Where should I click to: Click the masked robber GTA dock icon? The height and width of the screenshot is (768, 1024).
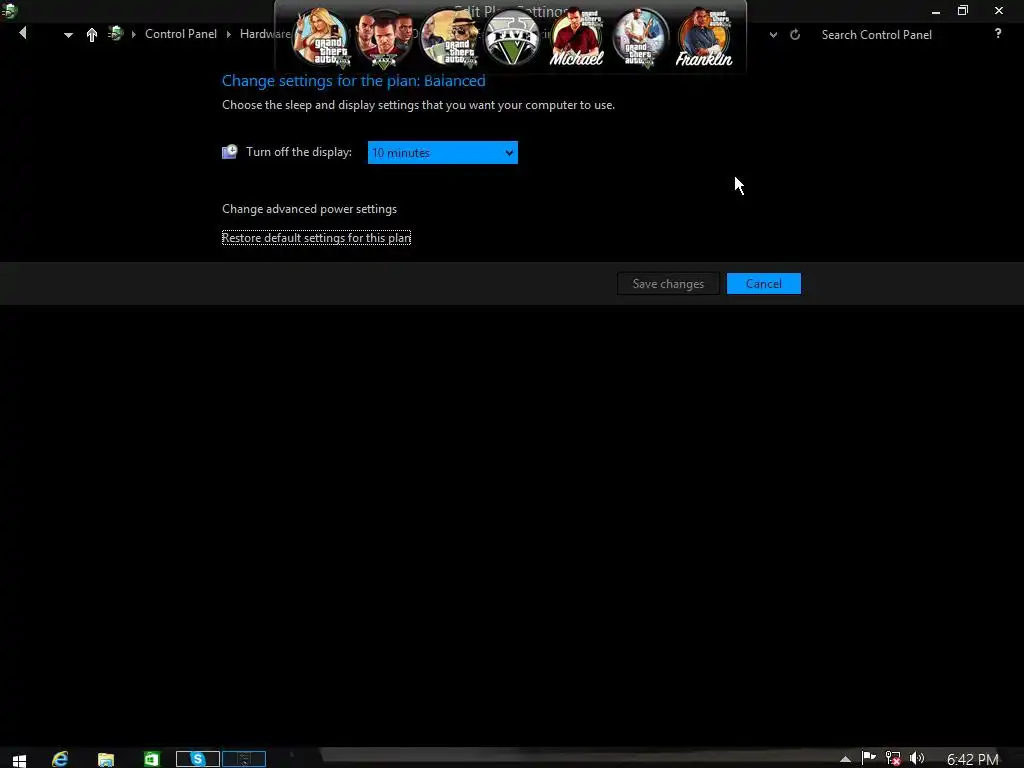click(449, 38)
